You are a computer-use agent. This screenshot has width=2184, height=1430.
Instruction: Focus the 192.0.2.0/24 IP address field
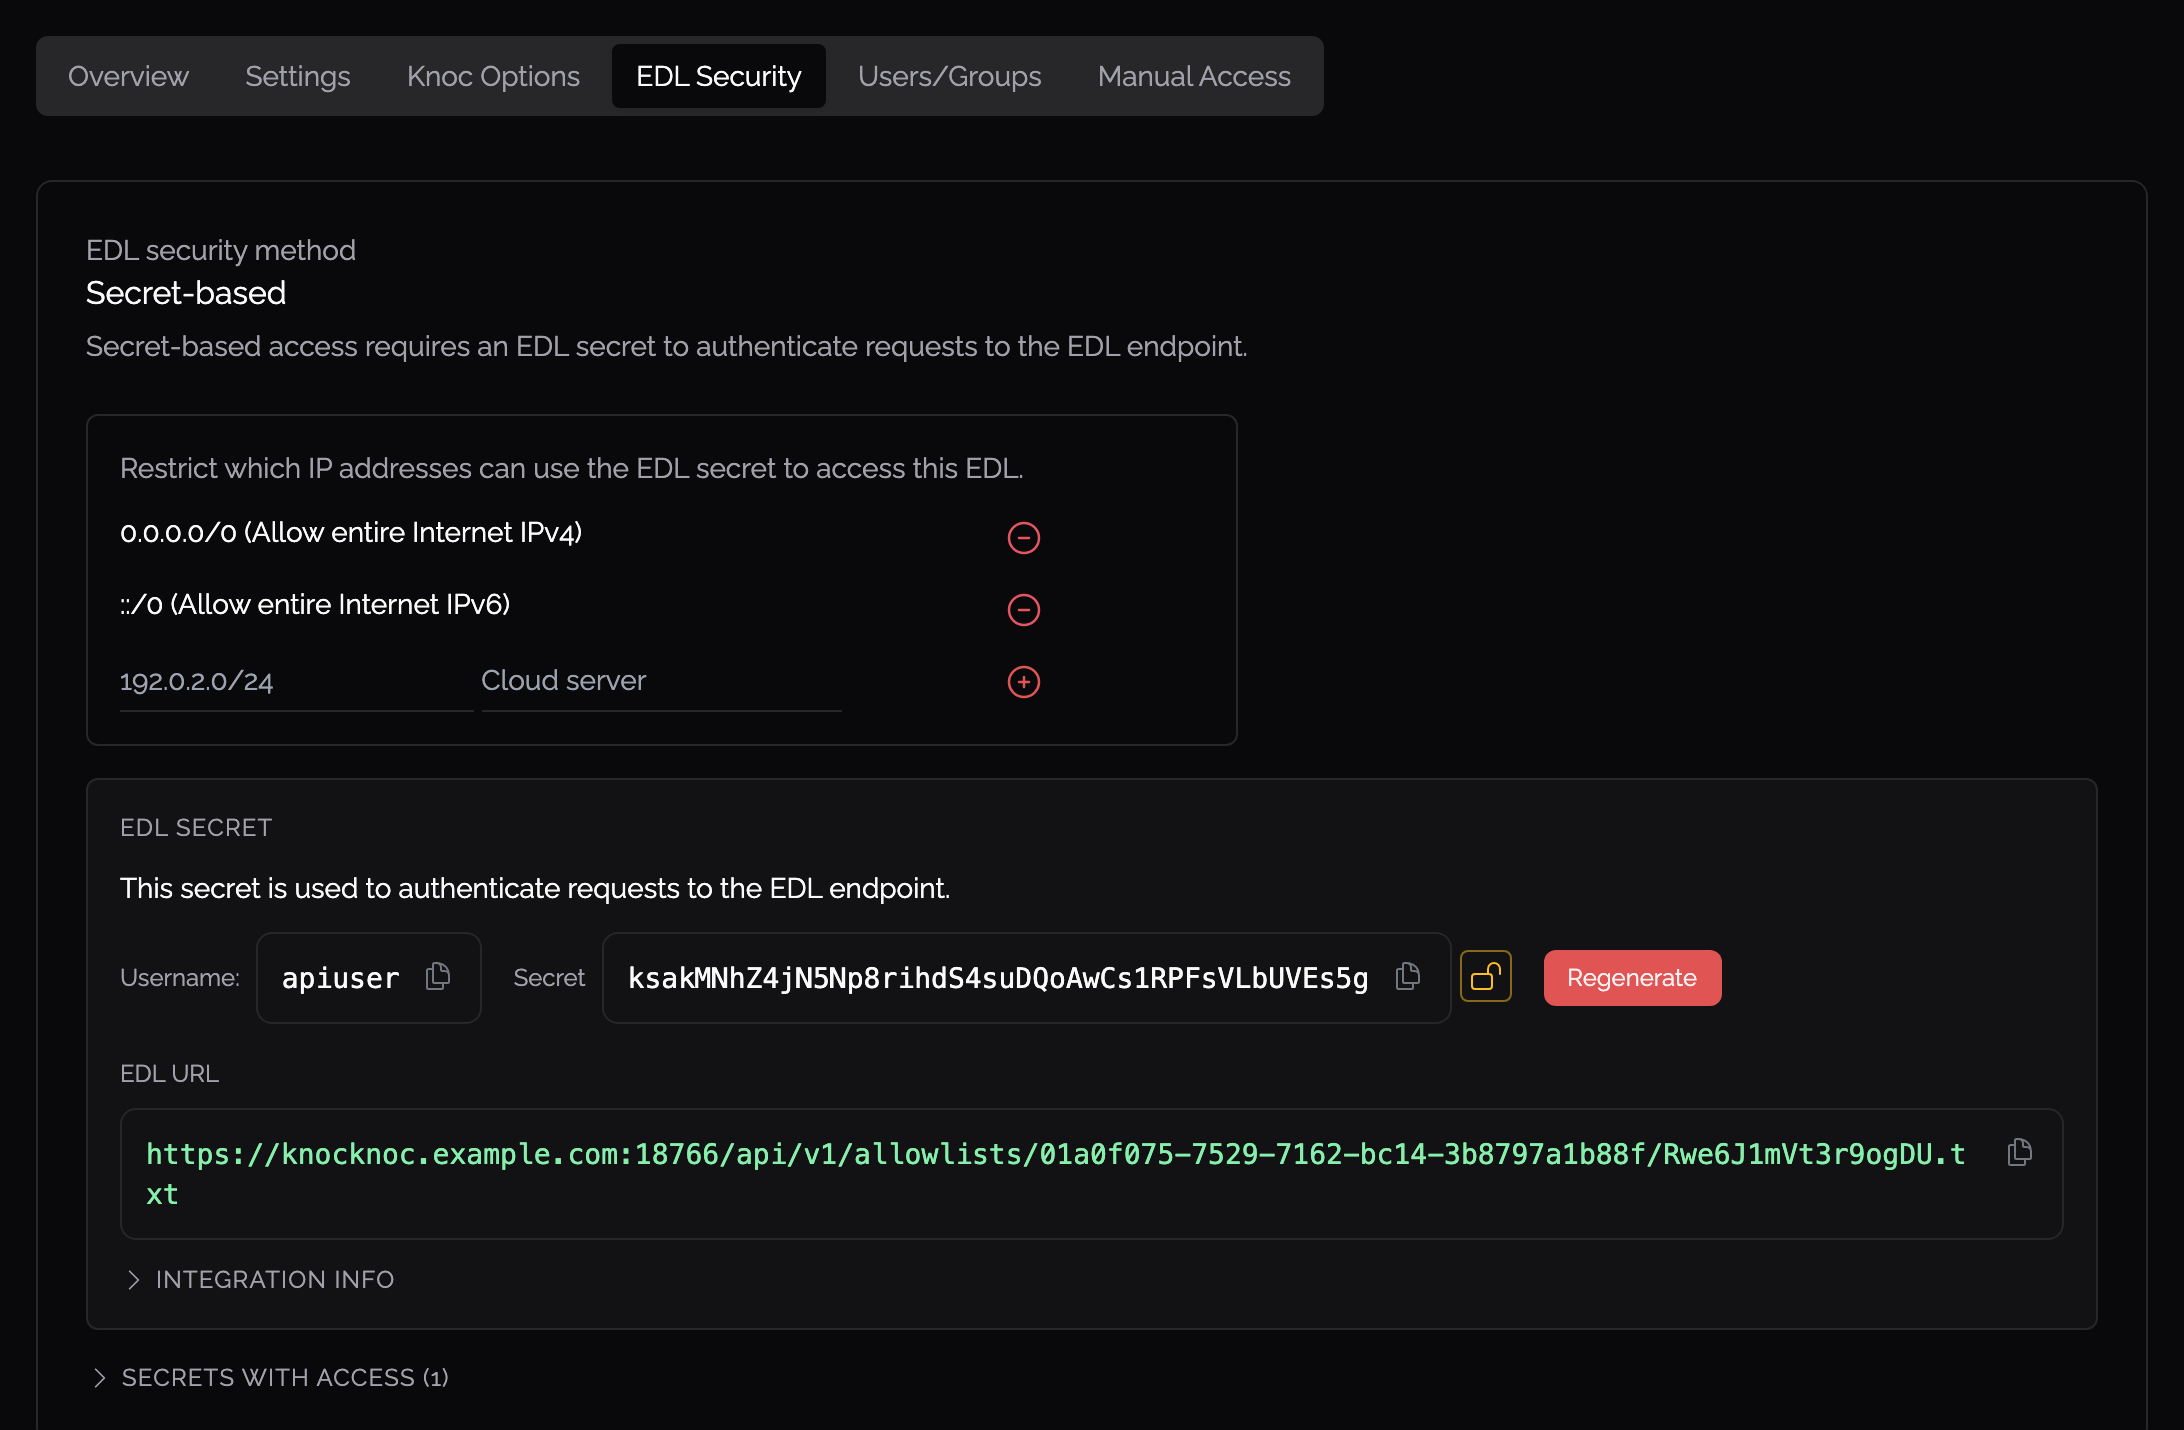pyautogui.click(x=296, y=682)
